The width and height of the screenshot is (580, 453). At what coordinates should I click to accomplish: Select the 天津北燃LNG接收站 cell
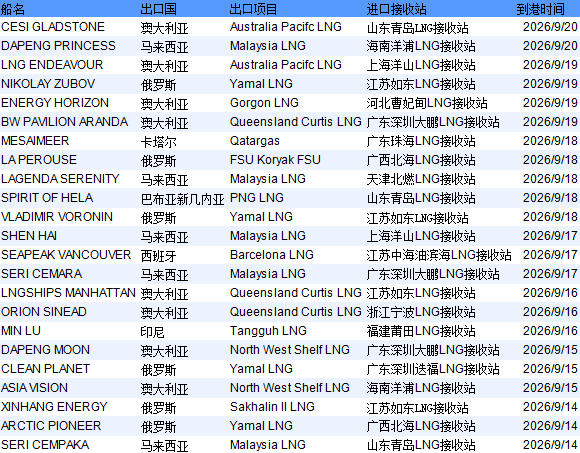coord(421,179)
